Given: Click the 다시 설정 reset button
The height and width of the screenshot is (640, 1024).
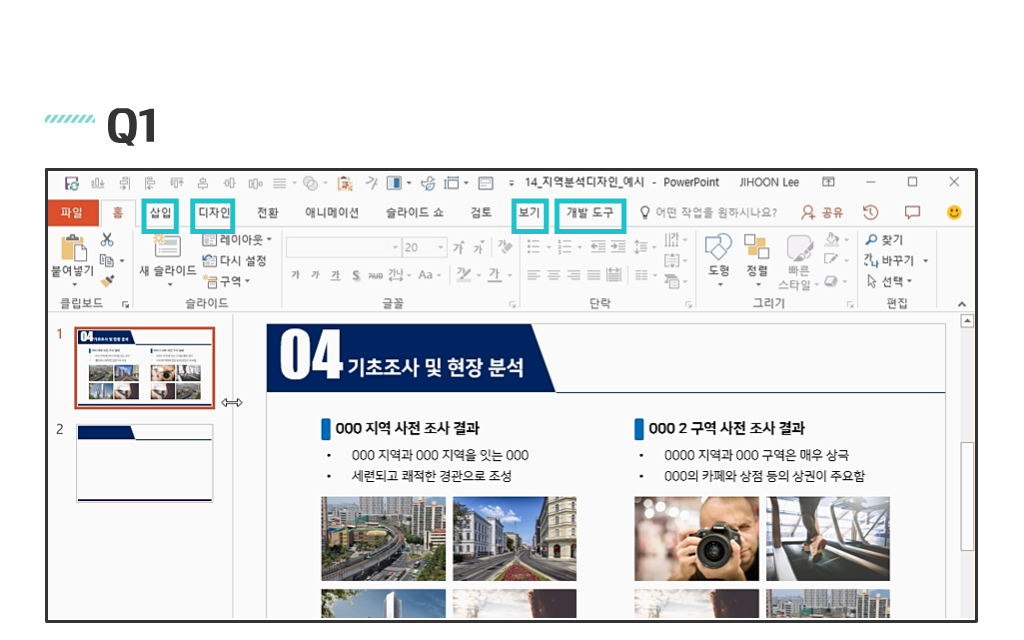Looking at the screenshot, I should click(x=234, y=261).
